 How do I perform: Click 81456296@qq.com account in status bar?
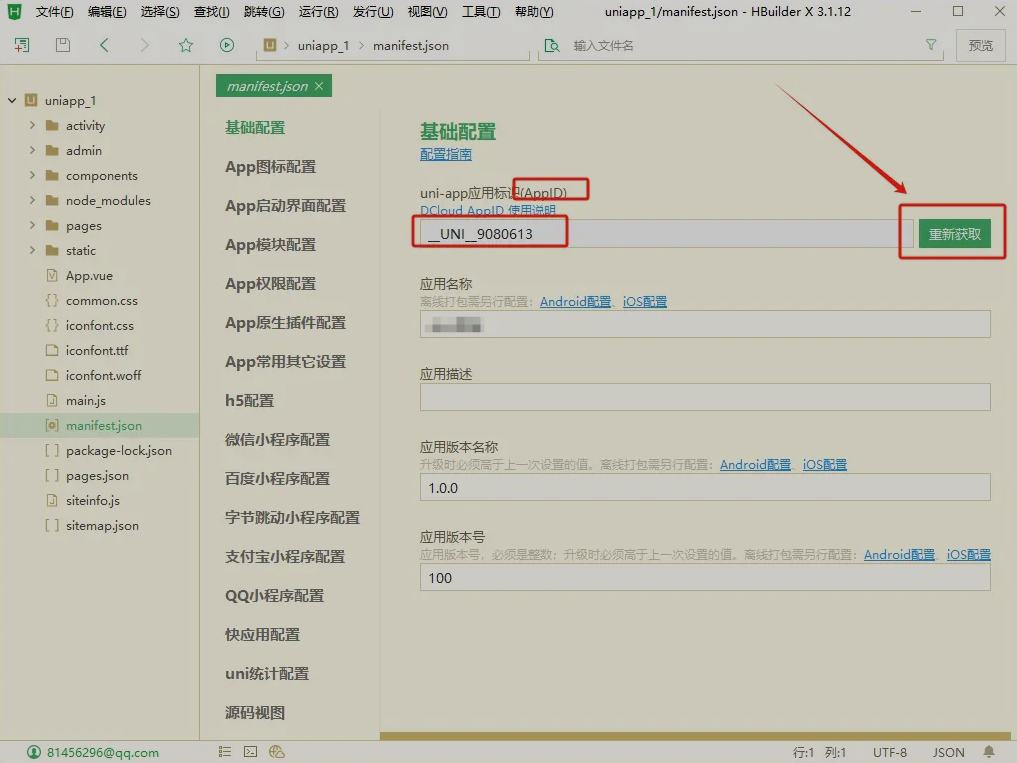102,752
